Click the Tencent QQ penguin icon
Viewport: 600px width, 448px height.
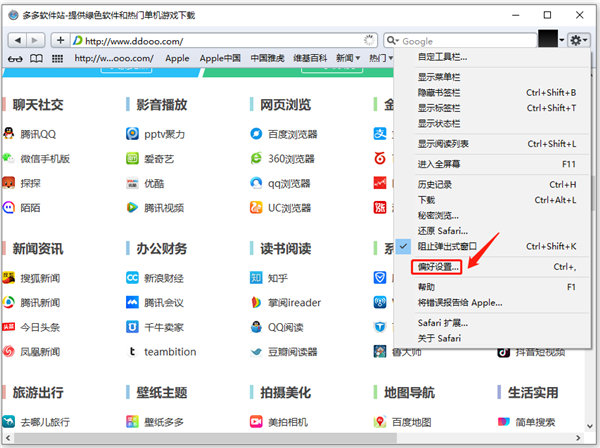9,133
